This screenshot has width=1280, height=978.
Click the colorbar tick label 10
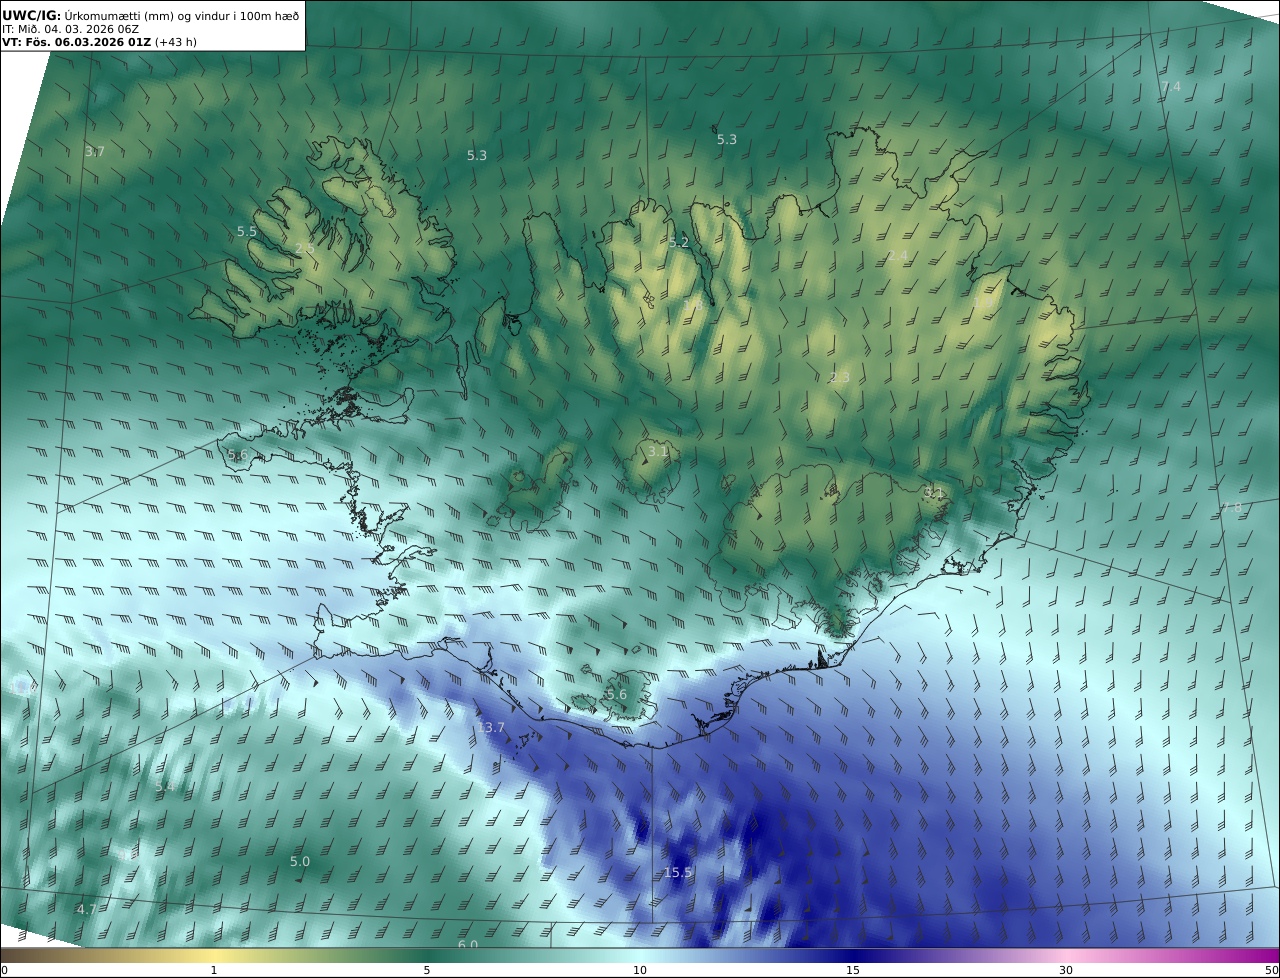(x=640, y=970)
